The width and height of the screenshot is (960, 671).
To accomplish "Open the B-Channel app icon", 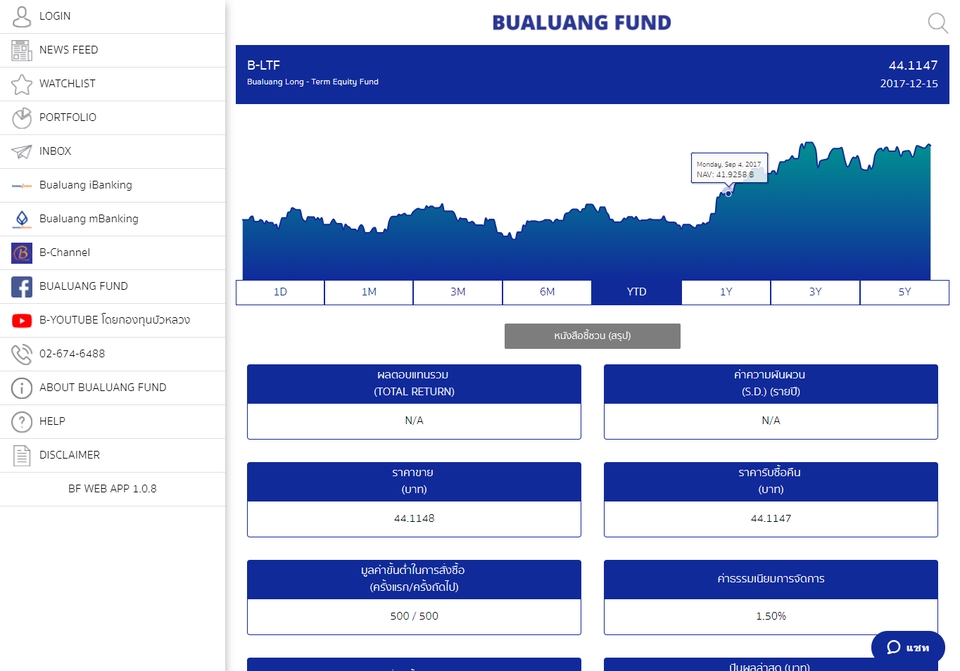I will [21, 253].
